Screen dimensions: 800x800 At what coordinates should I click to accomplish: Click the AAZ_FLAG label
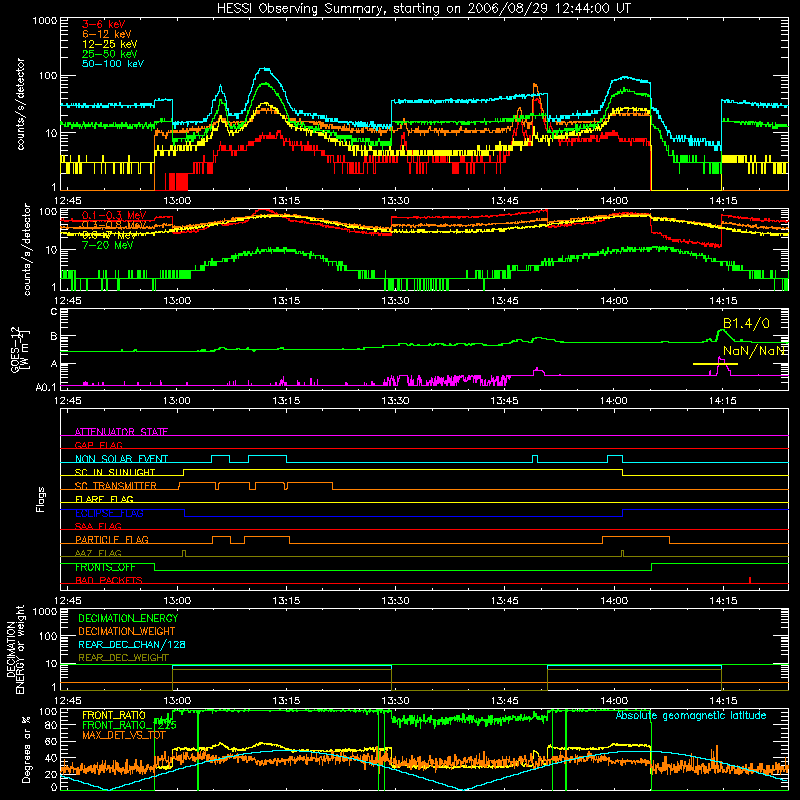(98, 553)
